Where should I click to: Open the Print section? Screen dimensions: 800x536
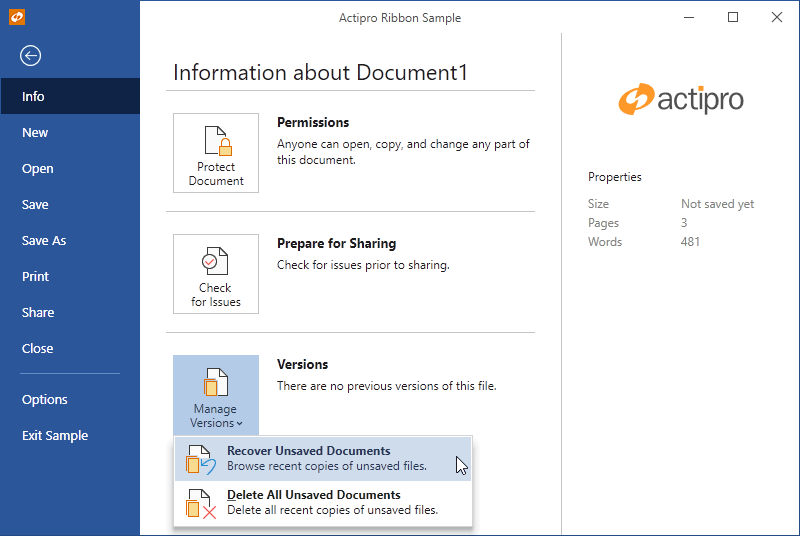point(35,277)
